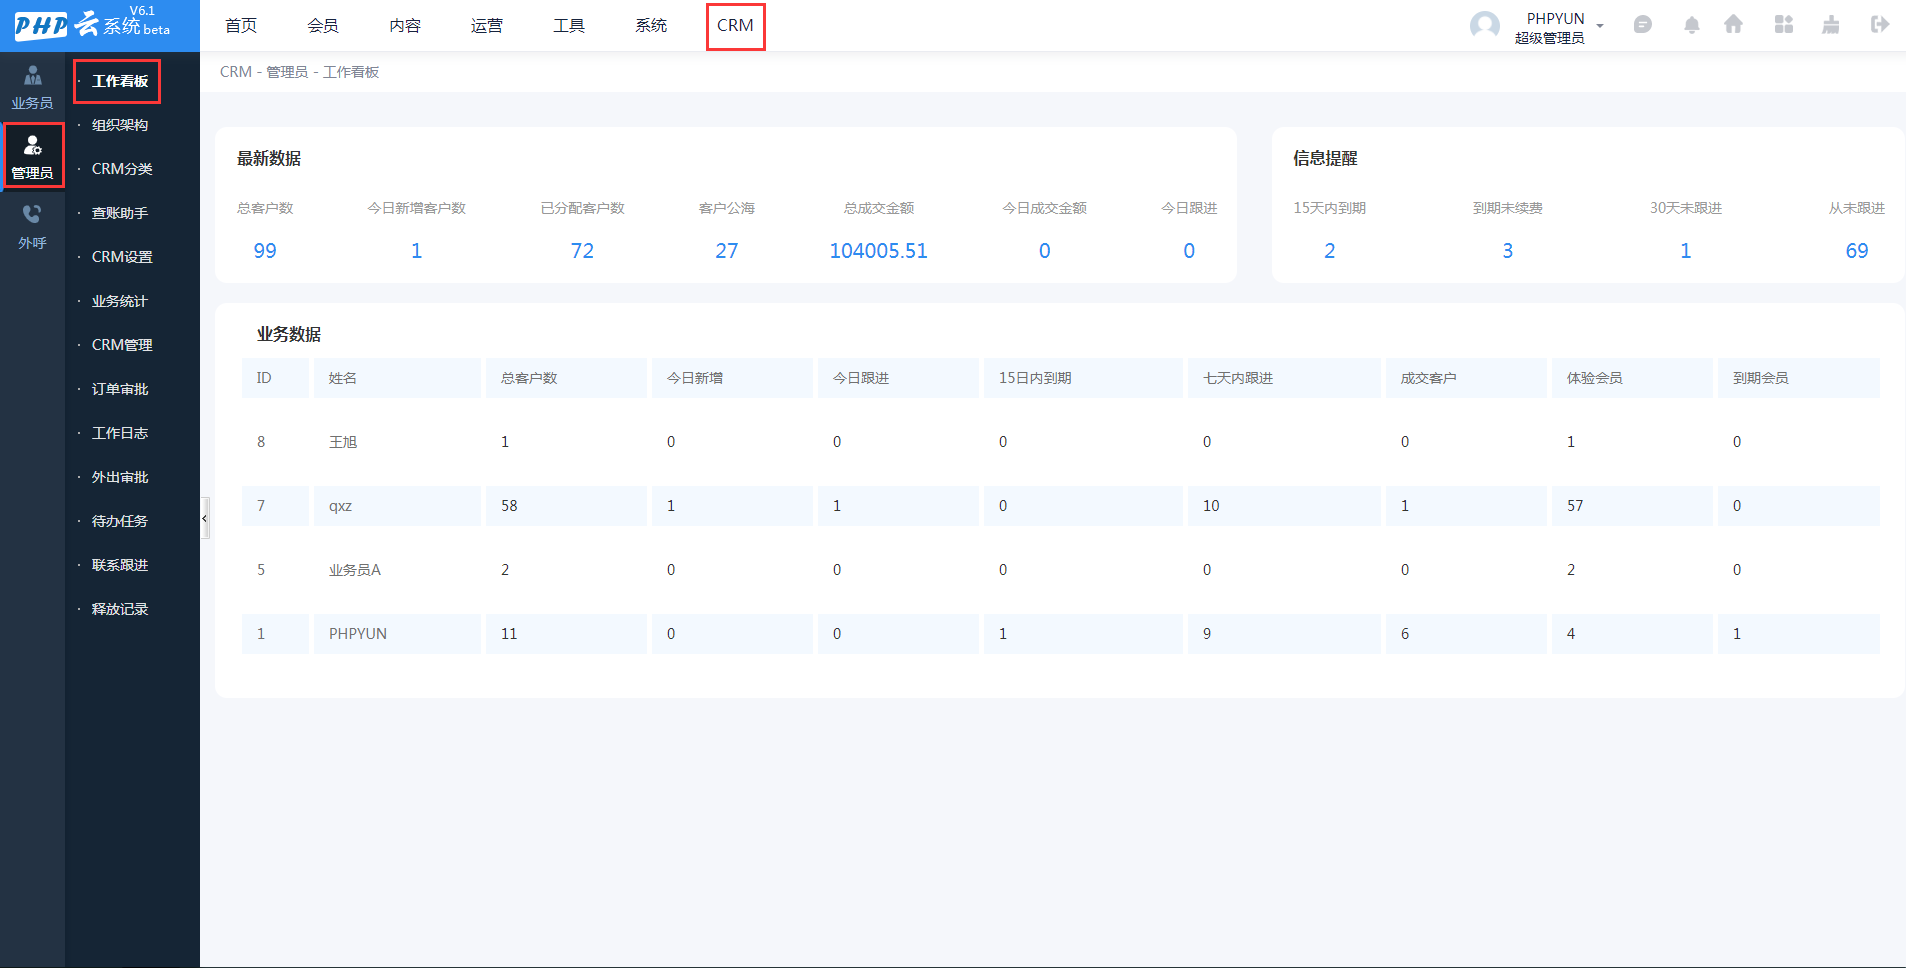
Task: Open 外出审批 in the sidebar
Action: point(120,477)
